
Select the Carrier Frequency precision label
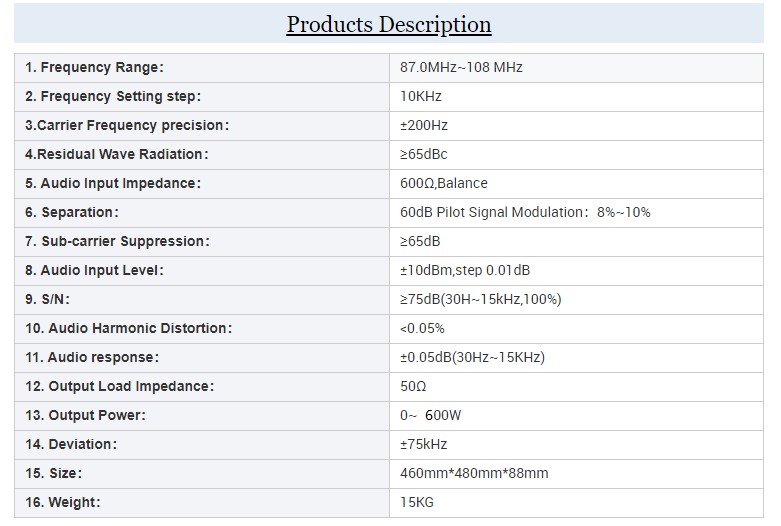click(x=127, y=126)
